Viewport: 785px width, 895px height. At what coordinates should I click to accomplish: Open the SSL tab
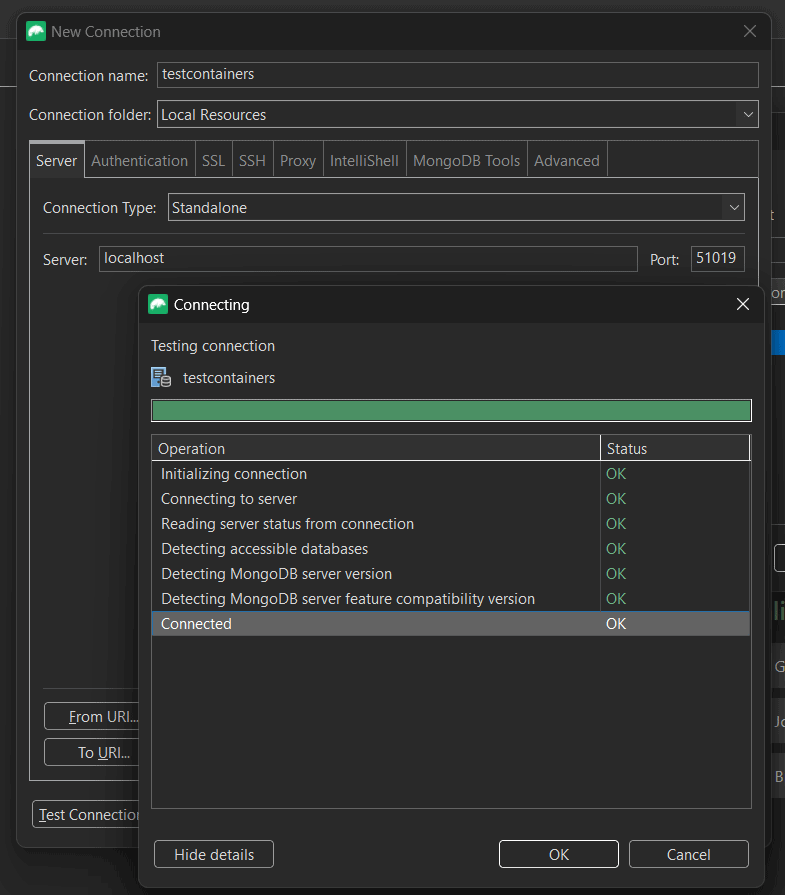[x=214, y=161]
